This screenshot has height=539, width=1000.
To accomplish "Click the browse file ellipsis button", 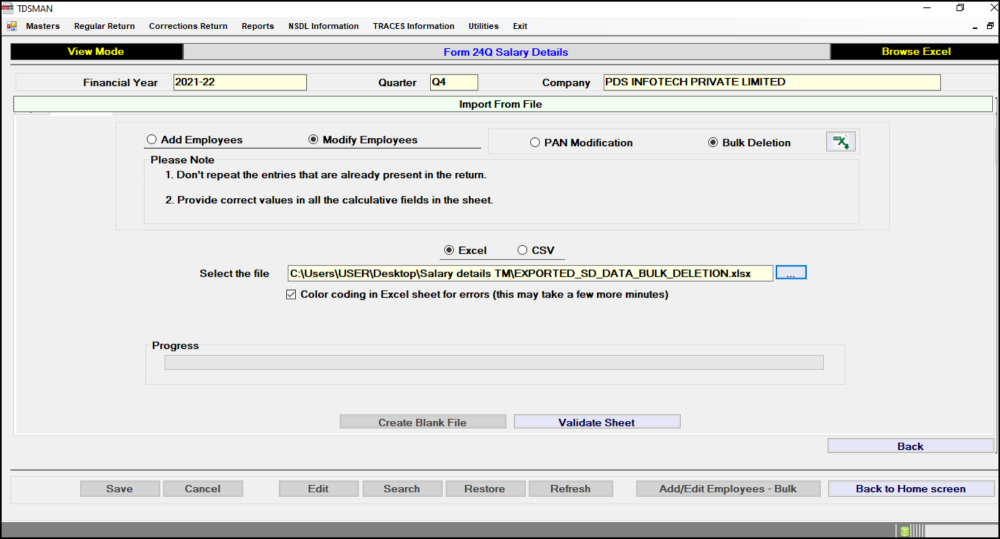I will [x=791, y=273].
